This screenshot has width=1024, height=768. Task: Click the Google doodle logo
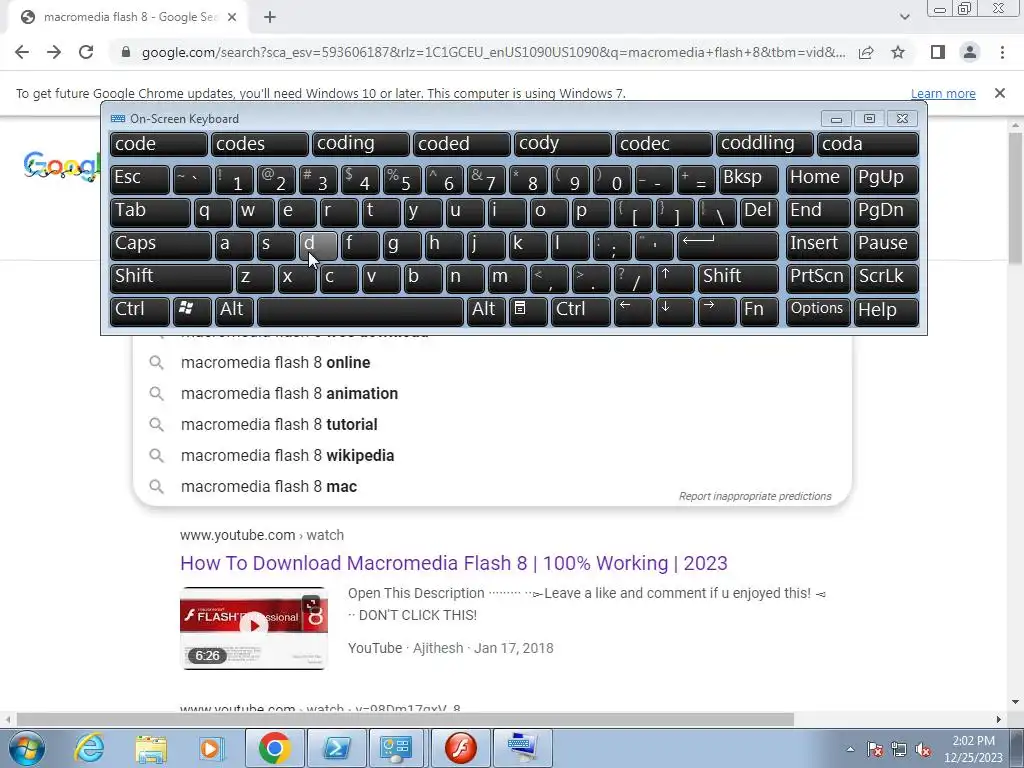pos(61,165)
